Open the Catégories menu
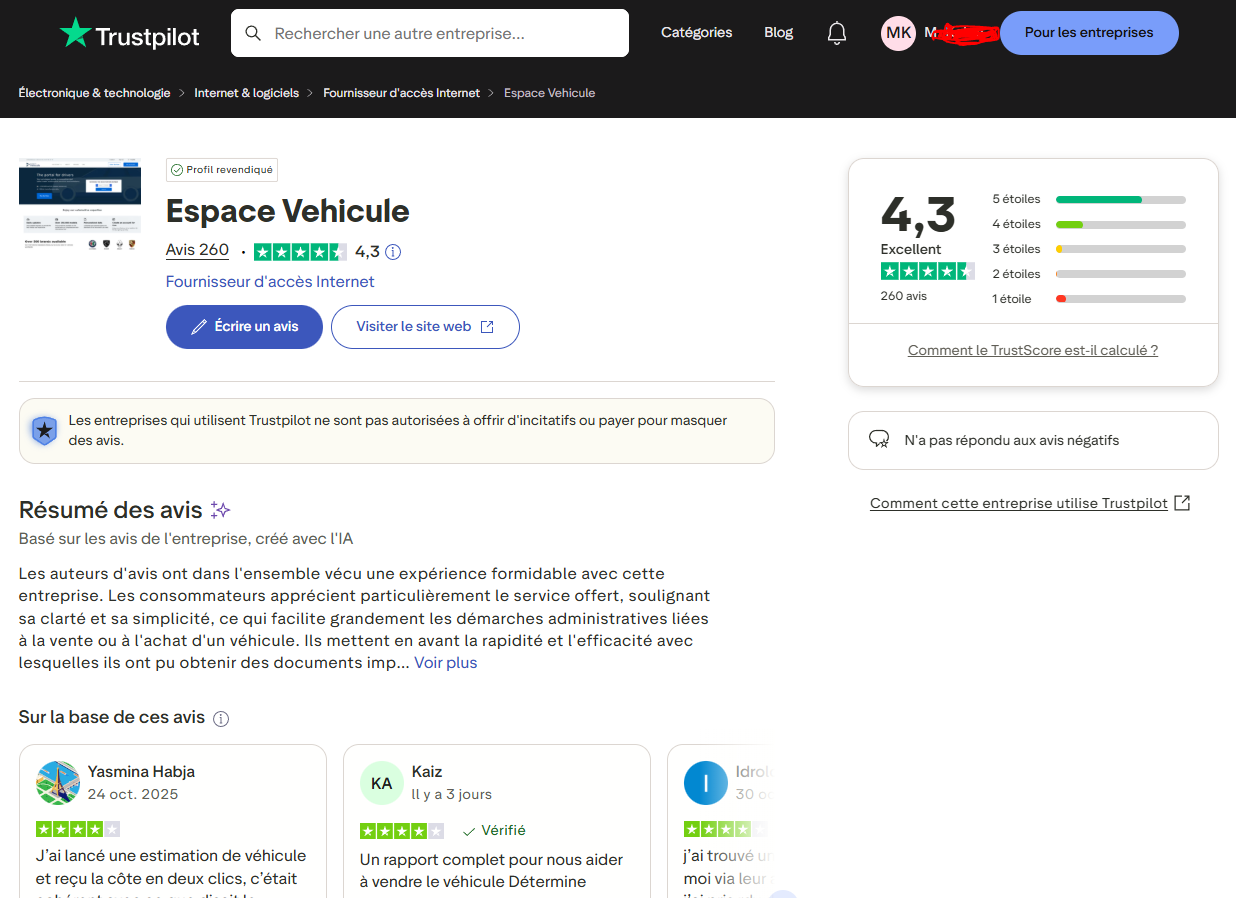The height and width of the screenshot is (898, 1236). pos(696,32)
